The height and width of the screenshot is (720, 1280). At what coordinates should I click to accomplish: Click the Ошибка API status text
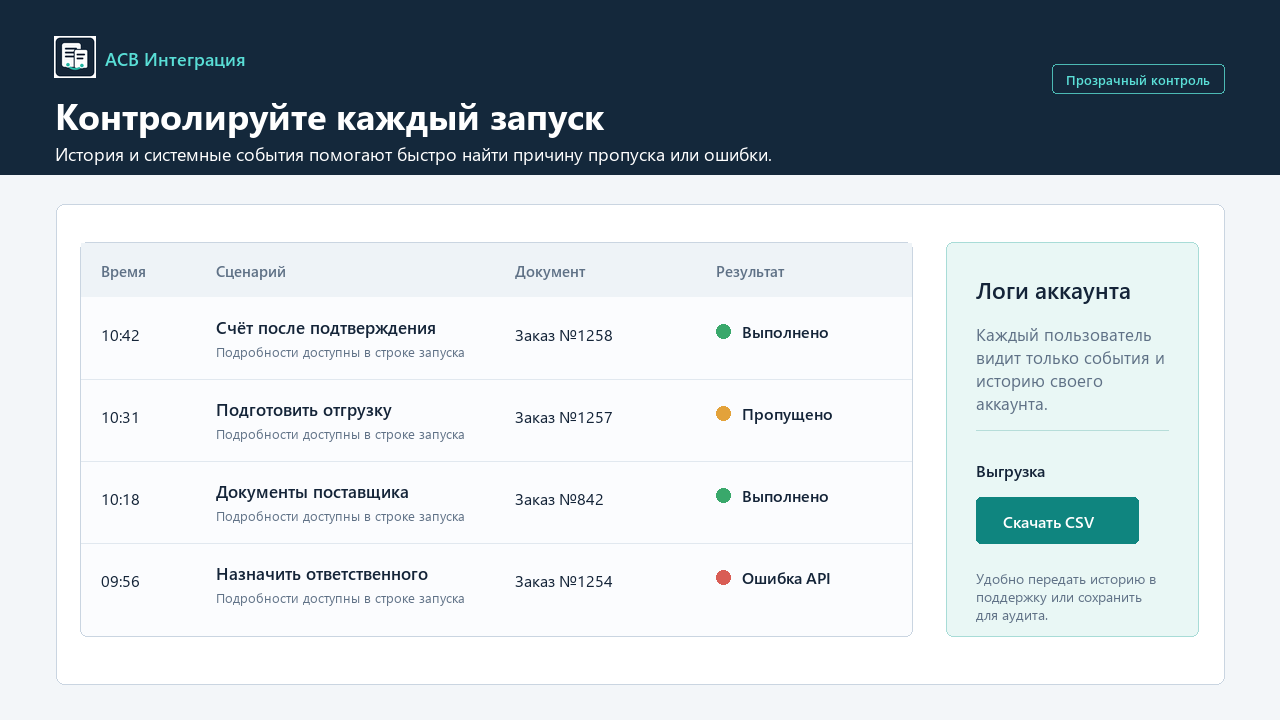pos(786,579)
